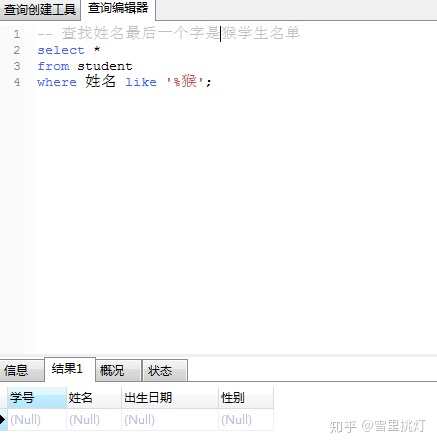The image size is (437, 446).
Task: Click line number 2 in the gutter
Action: point(17,50)
